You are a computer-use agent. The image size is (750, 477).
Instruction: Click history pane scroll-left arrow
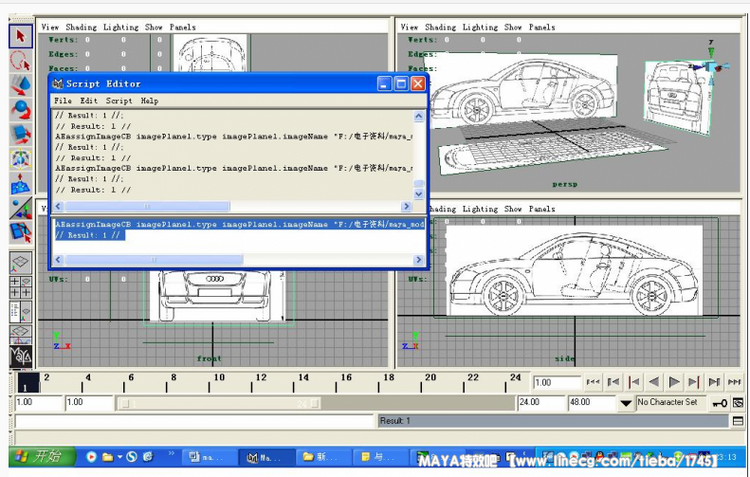58,206
